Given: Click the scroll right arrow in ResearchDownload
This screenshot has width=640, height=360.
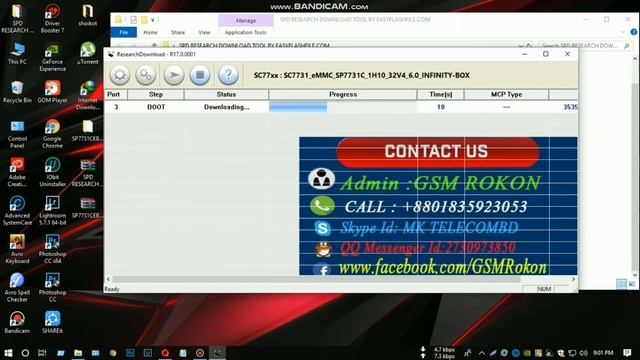Looking at the screenshot, I should (x=573, y=279).
